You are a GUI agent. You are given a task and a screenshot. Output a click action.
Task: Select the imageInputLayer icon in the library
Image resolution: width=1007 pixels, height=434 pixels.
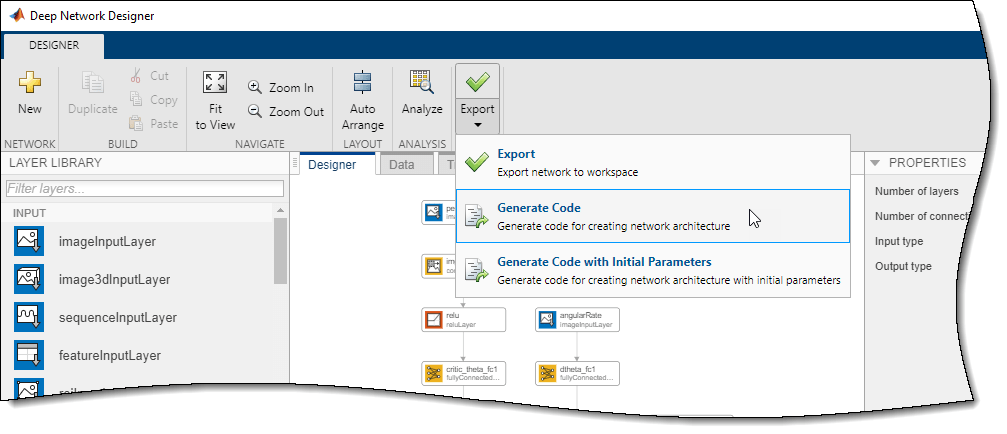(x=29, y=241)
